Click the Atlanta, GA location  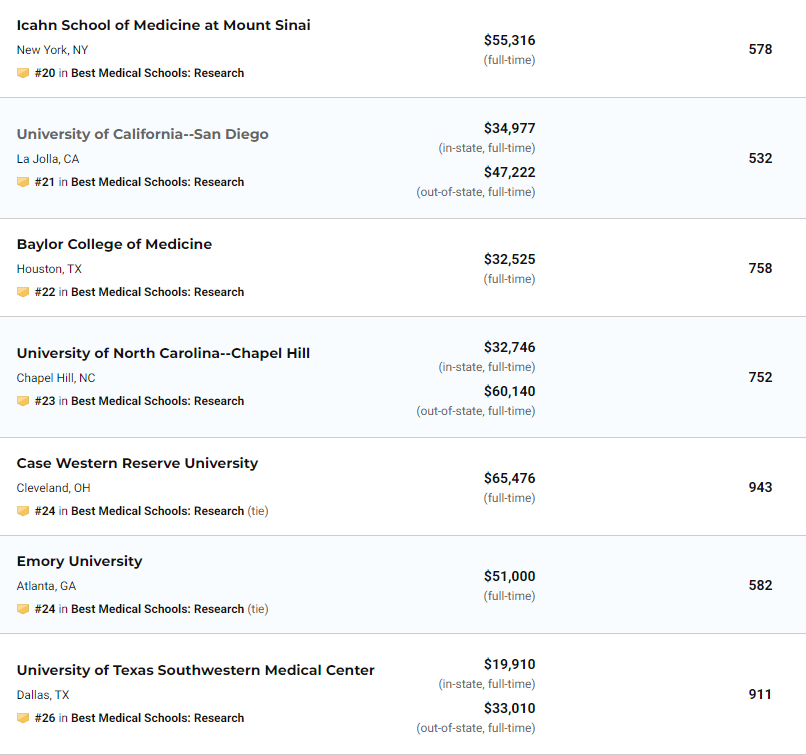tap(46, 586)
